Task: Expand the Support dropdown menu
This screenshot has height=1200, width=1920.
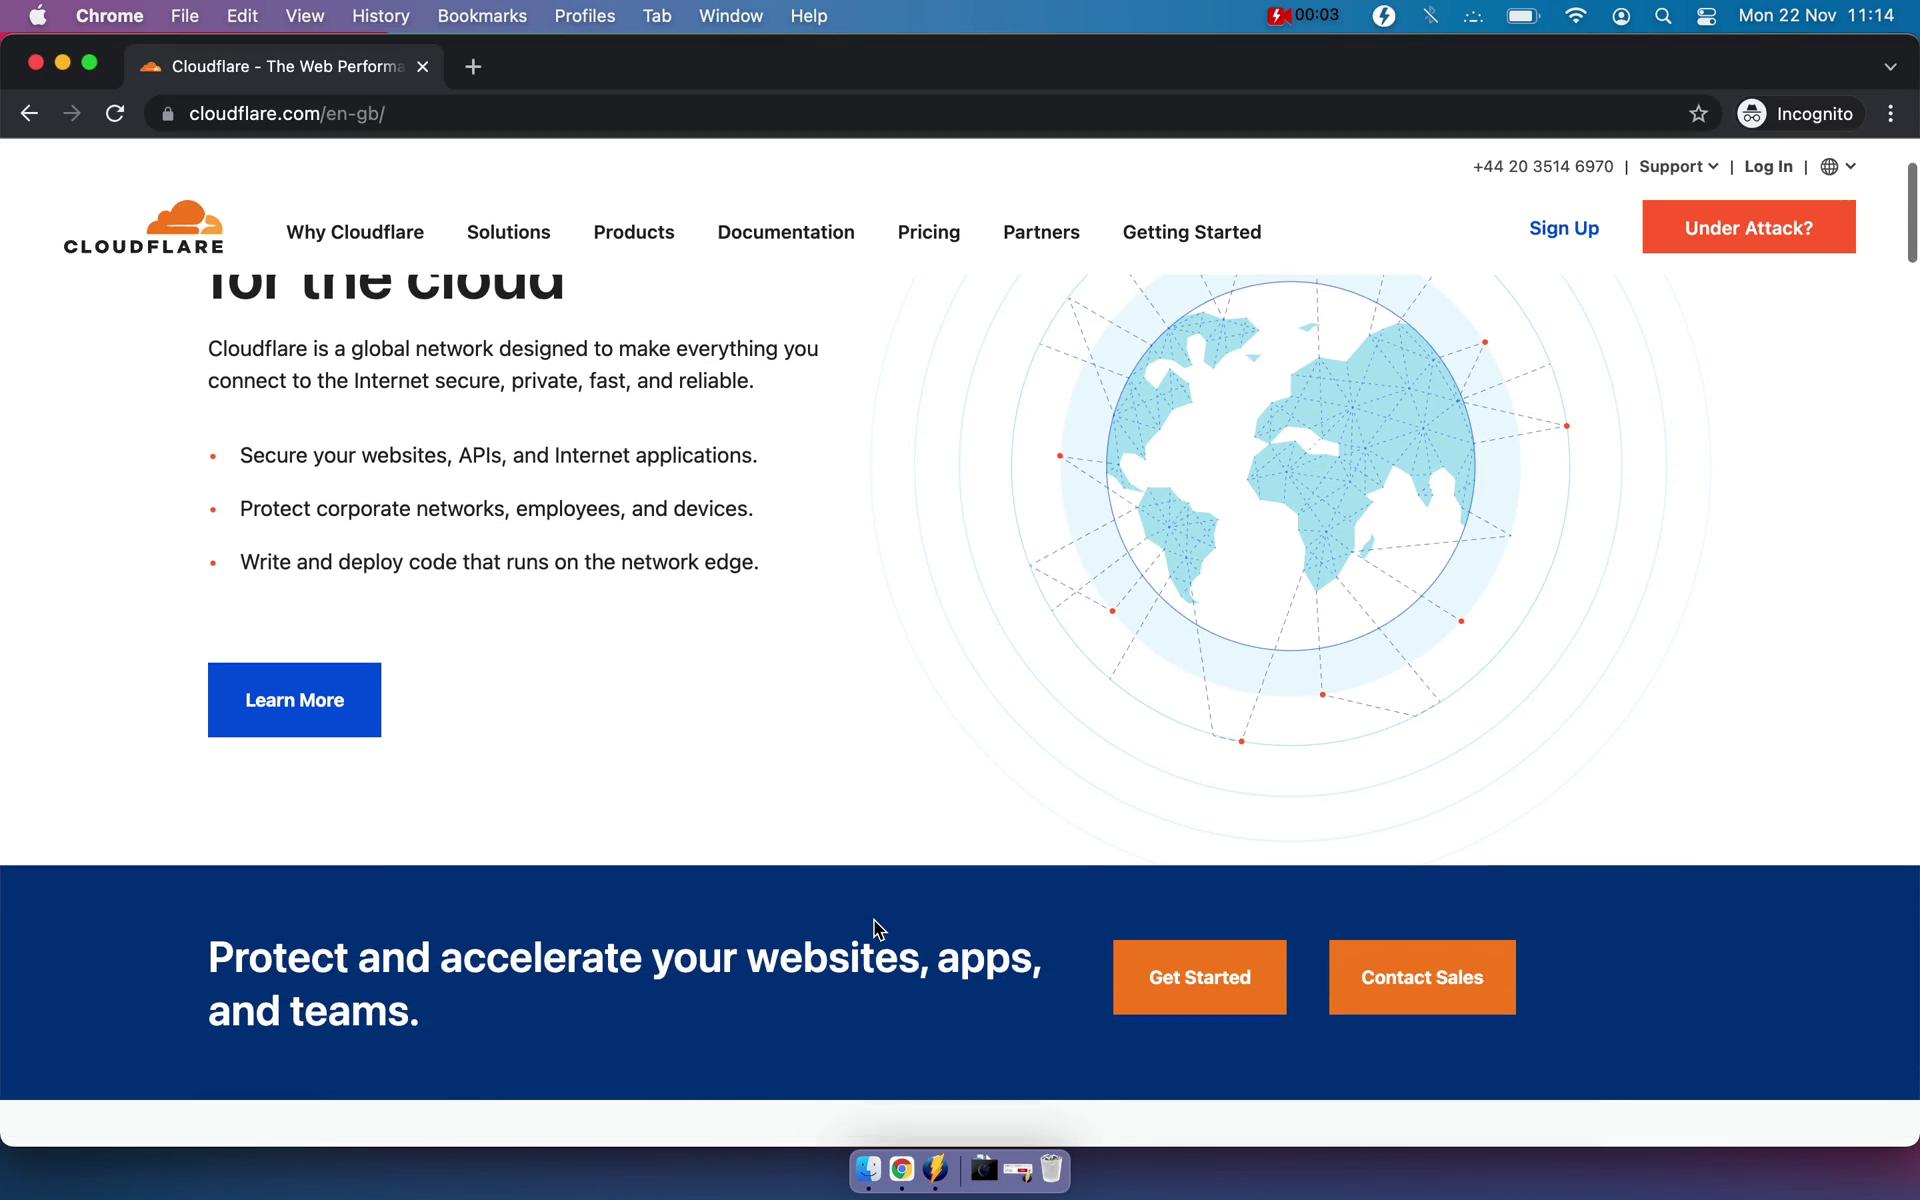Action: [x=1678, y=166]
